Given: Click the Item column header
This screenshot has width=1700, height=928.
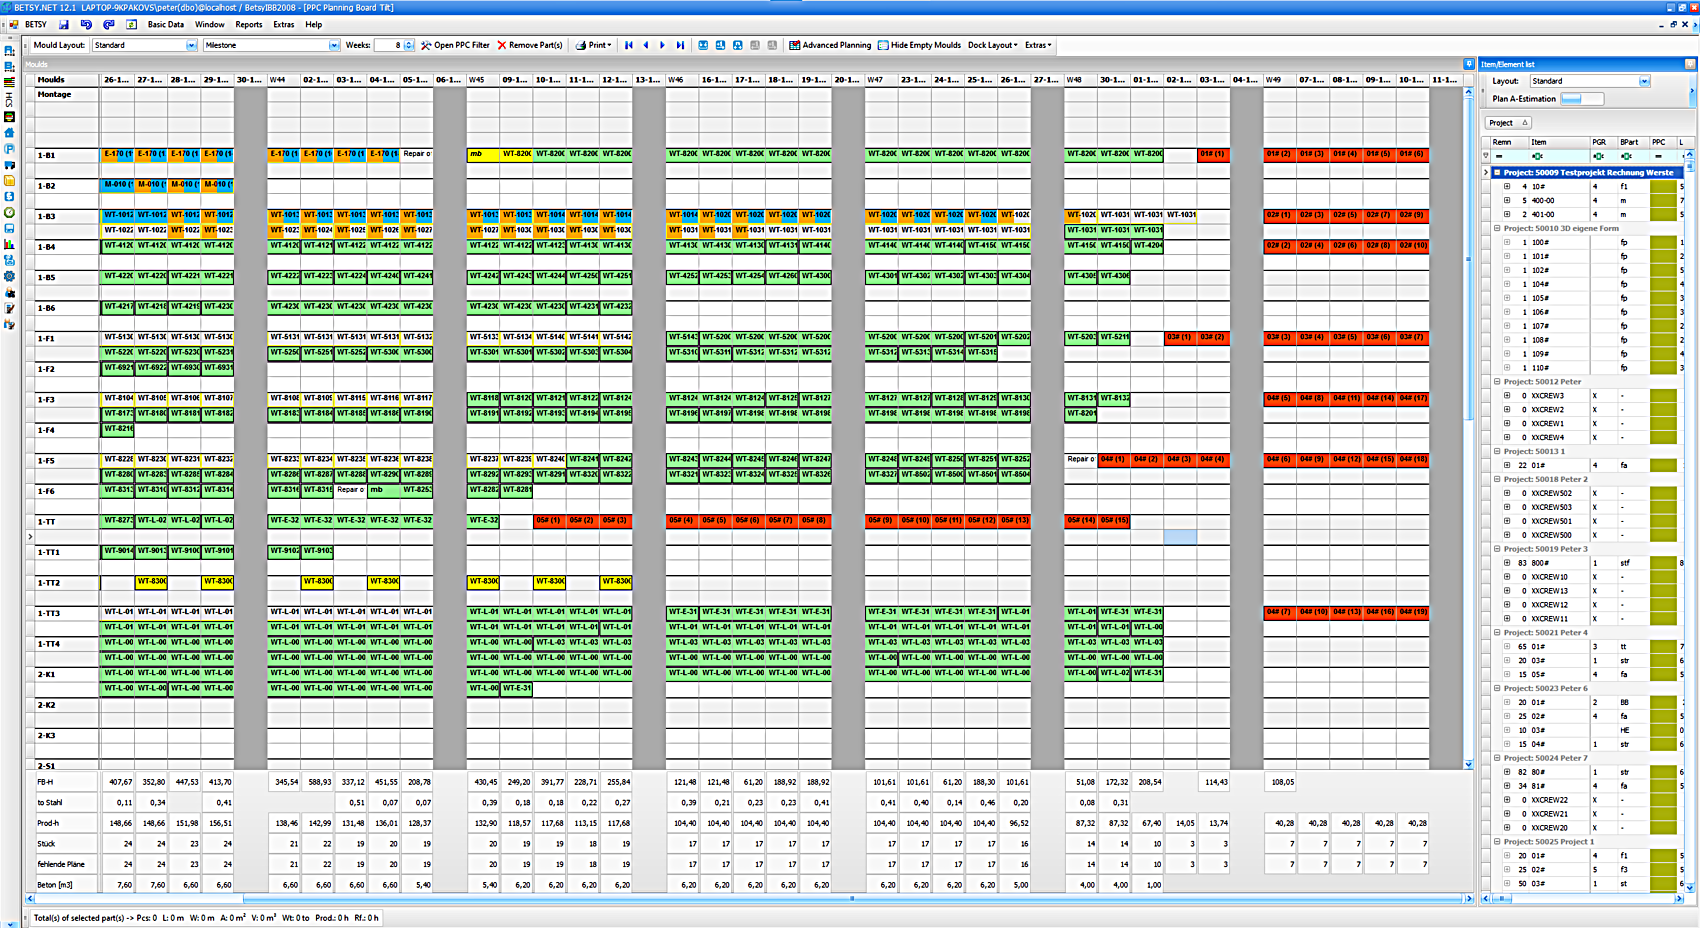Looking at the screenshot, I should [1558, 142].
